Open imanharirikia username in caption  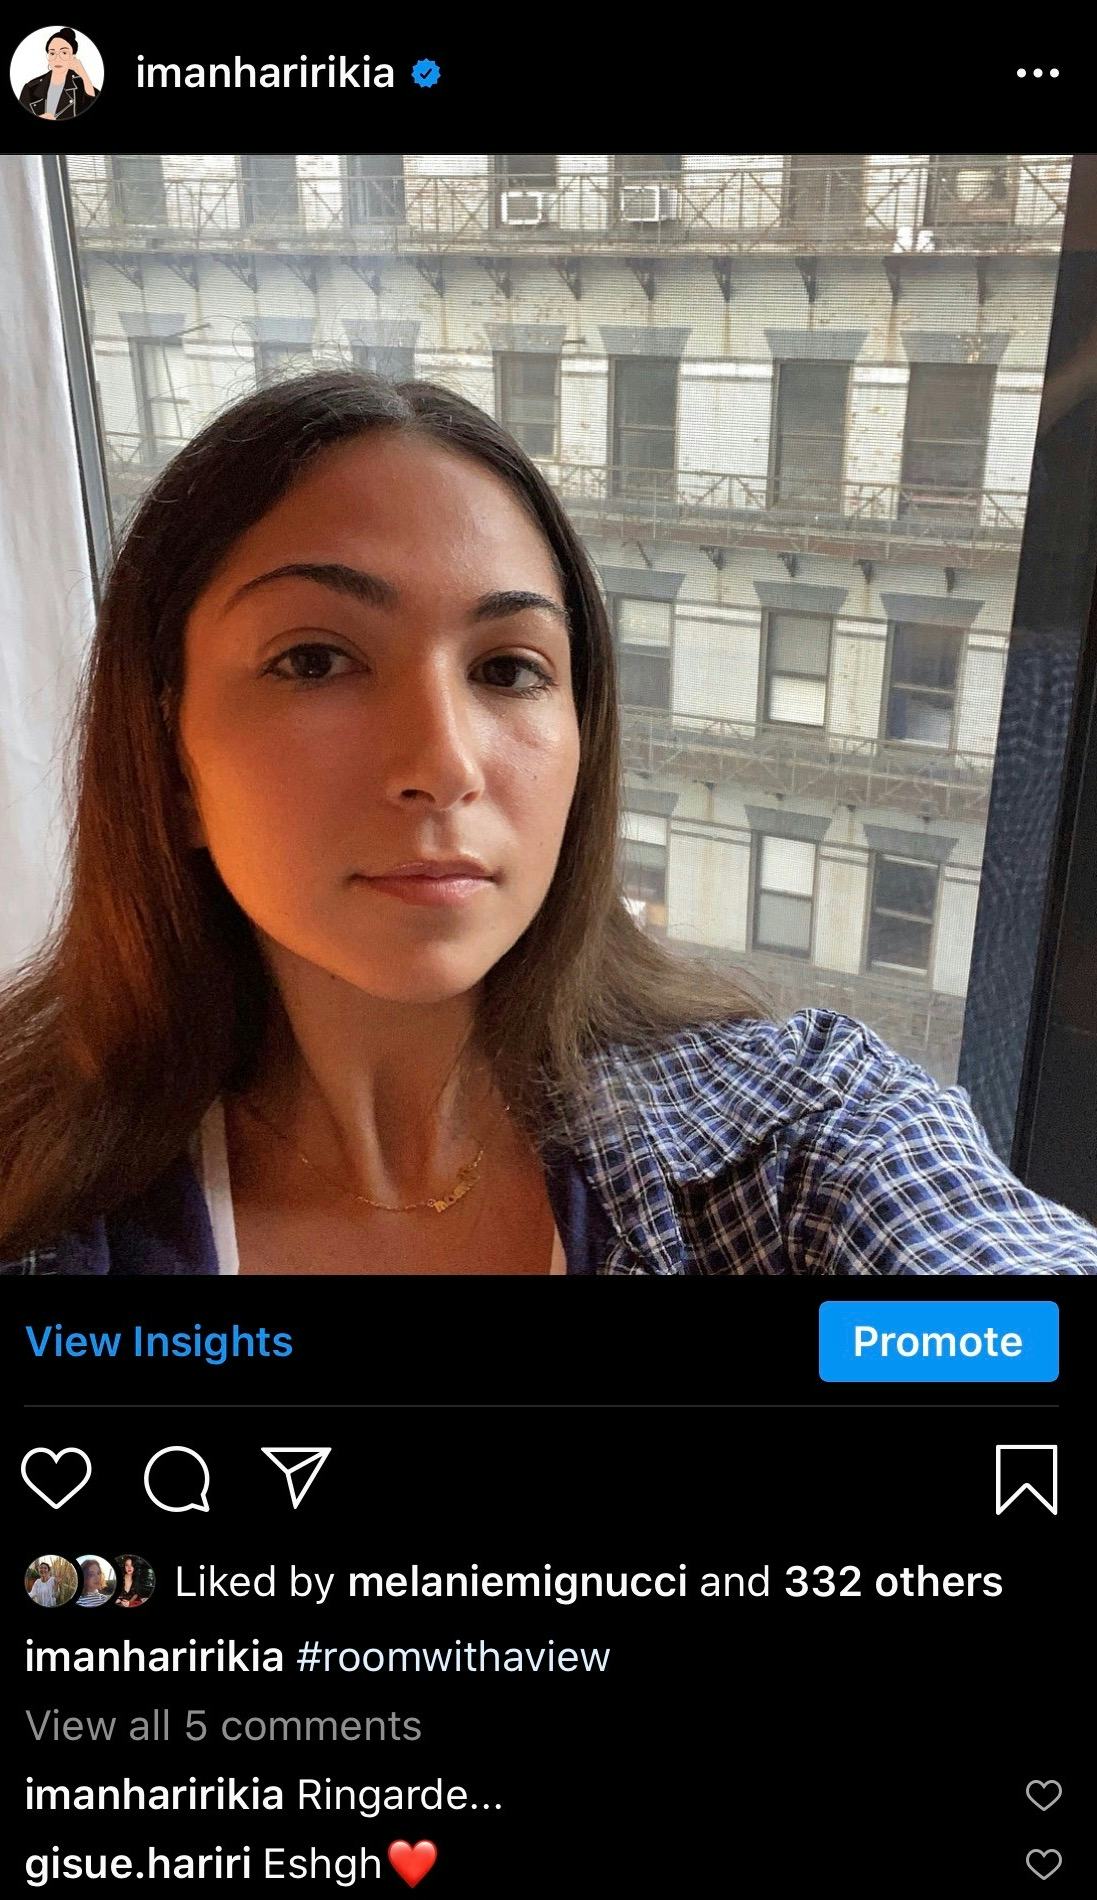154,1657
